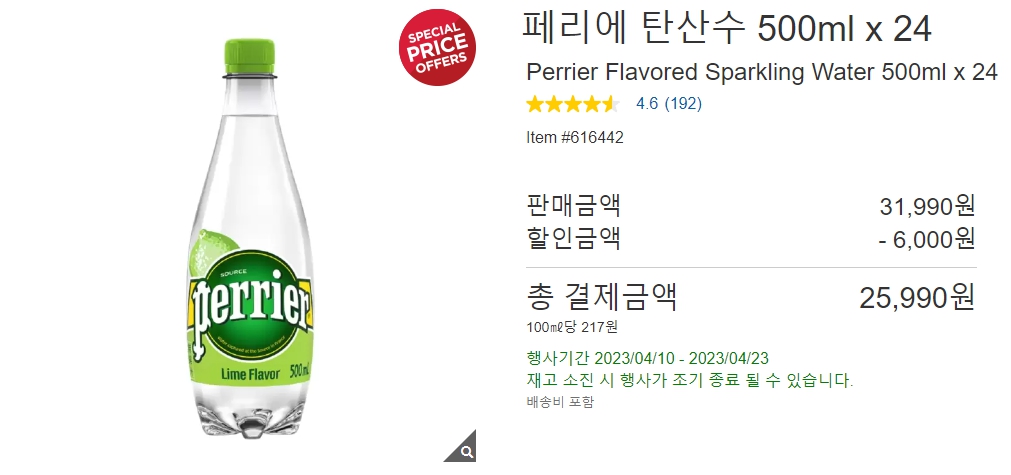Click the 31,990원 selling price

pos(927,207)
